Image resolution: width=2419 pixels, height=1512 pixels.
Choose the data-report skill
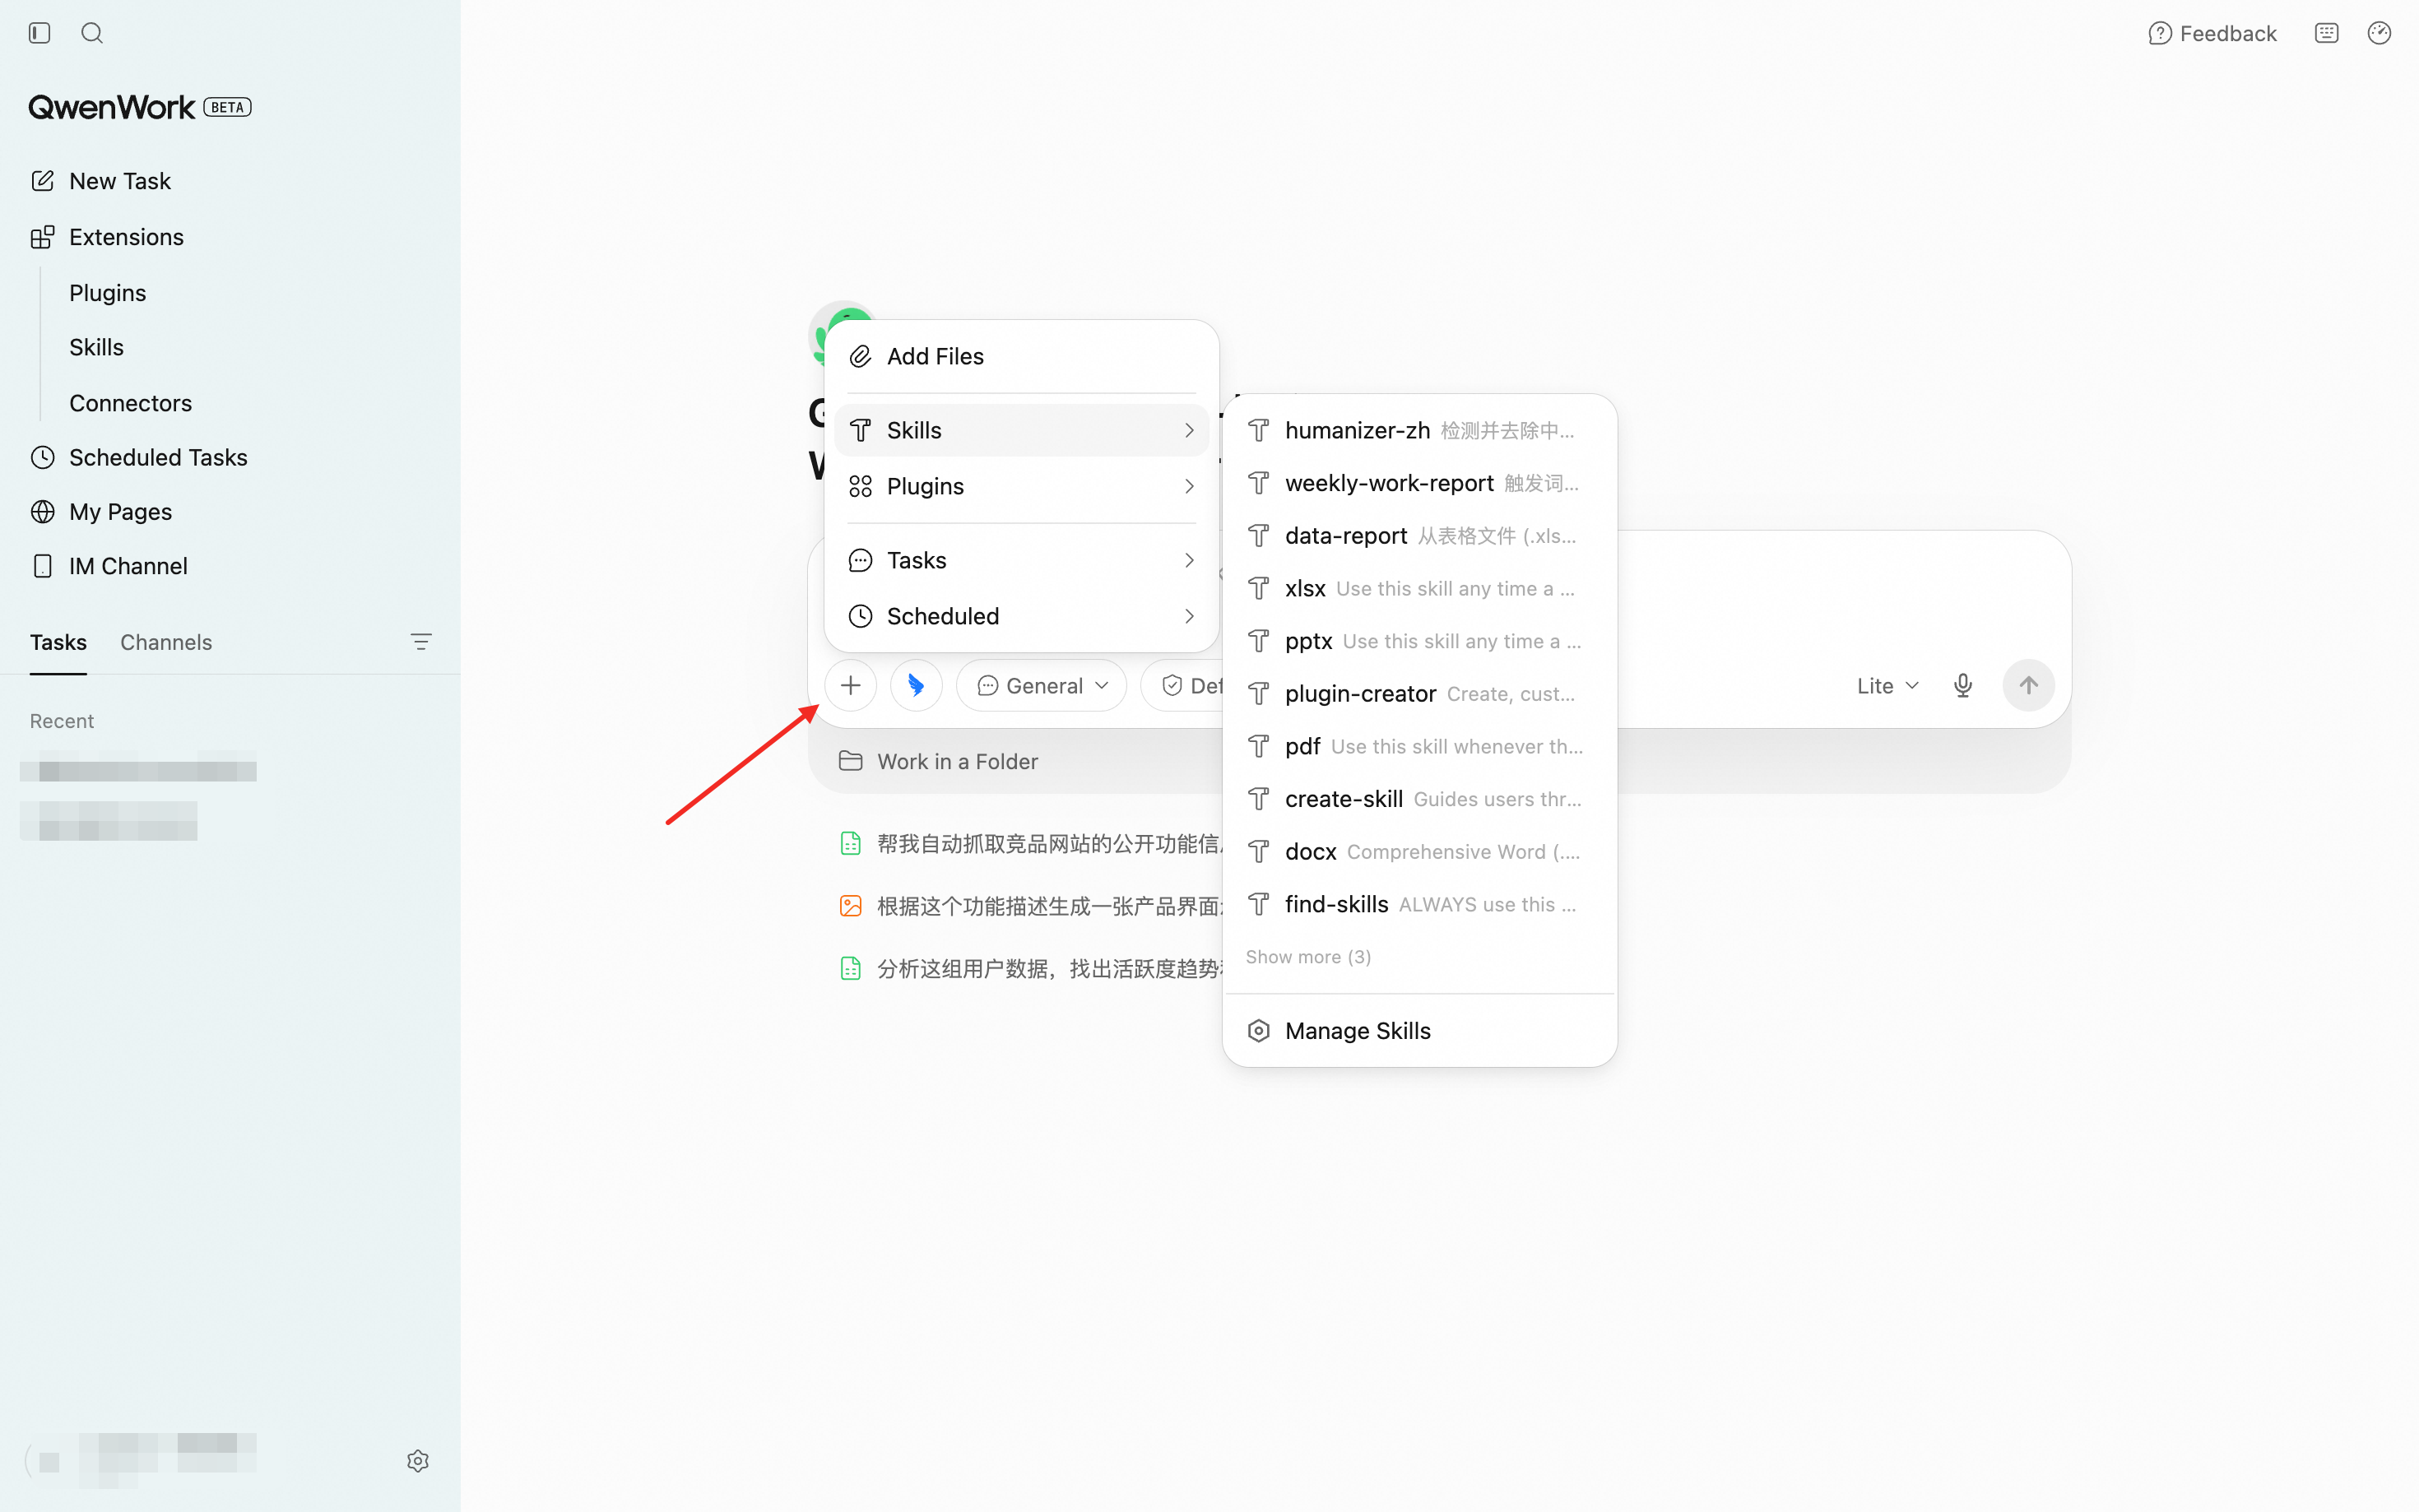[1419, 536]
